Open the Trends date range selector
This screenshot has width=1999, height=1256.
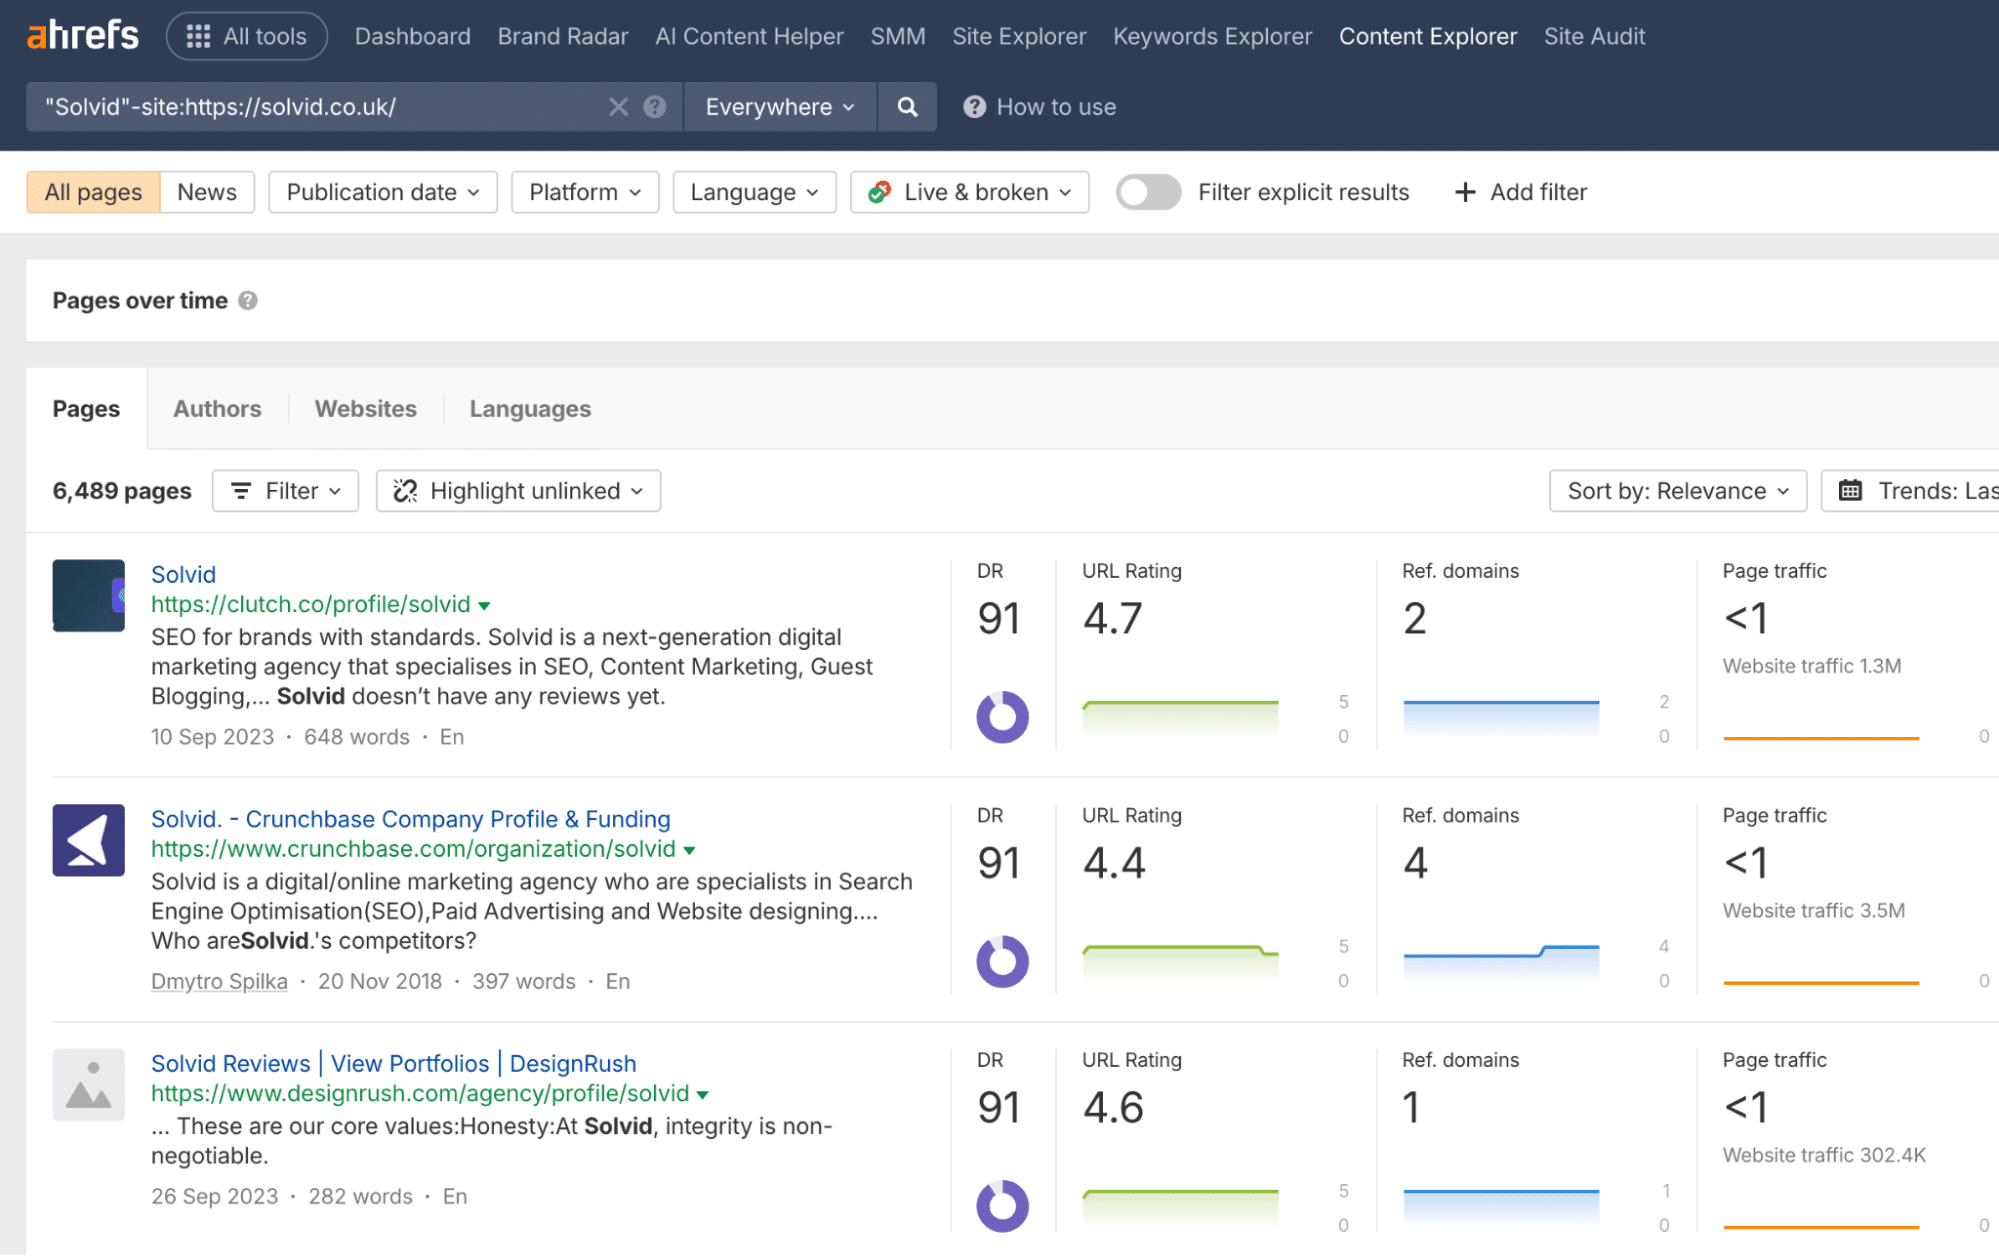(x=1910, y=491)
